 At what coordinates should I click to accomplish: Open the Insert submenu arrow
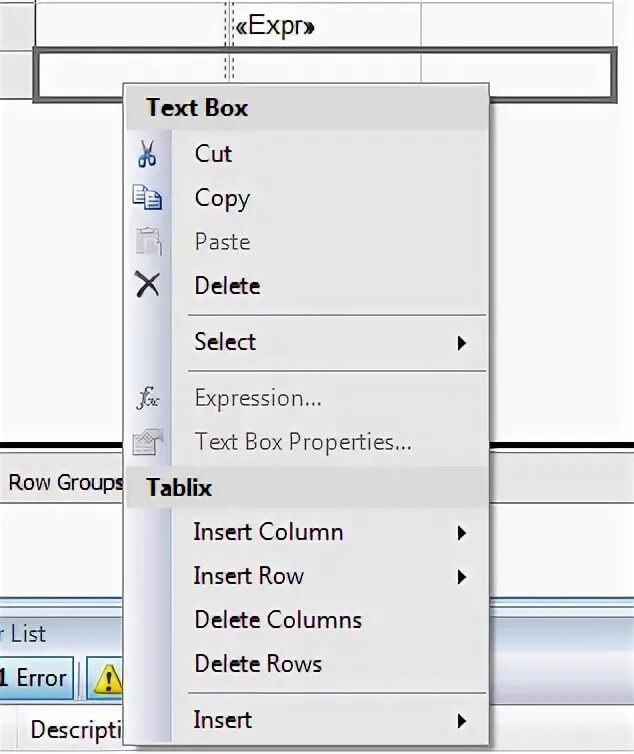click(x=461, y=720)
